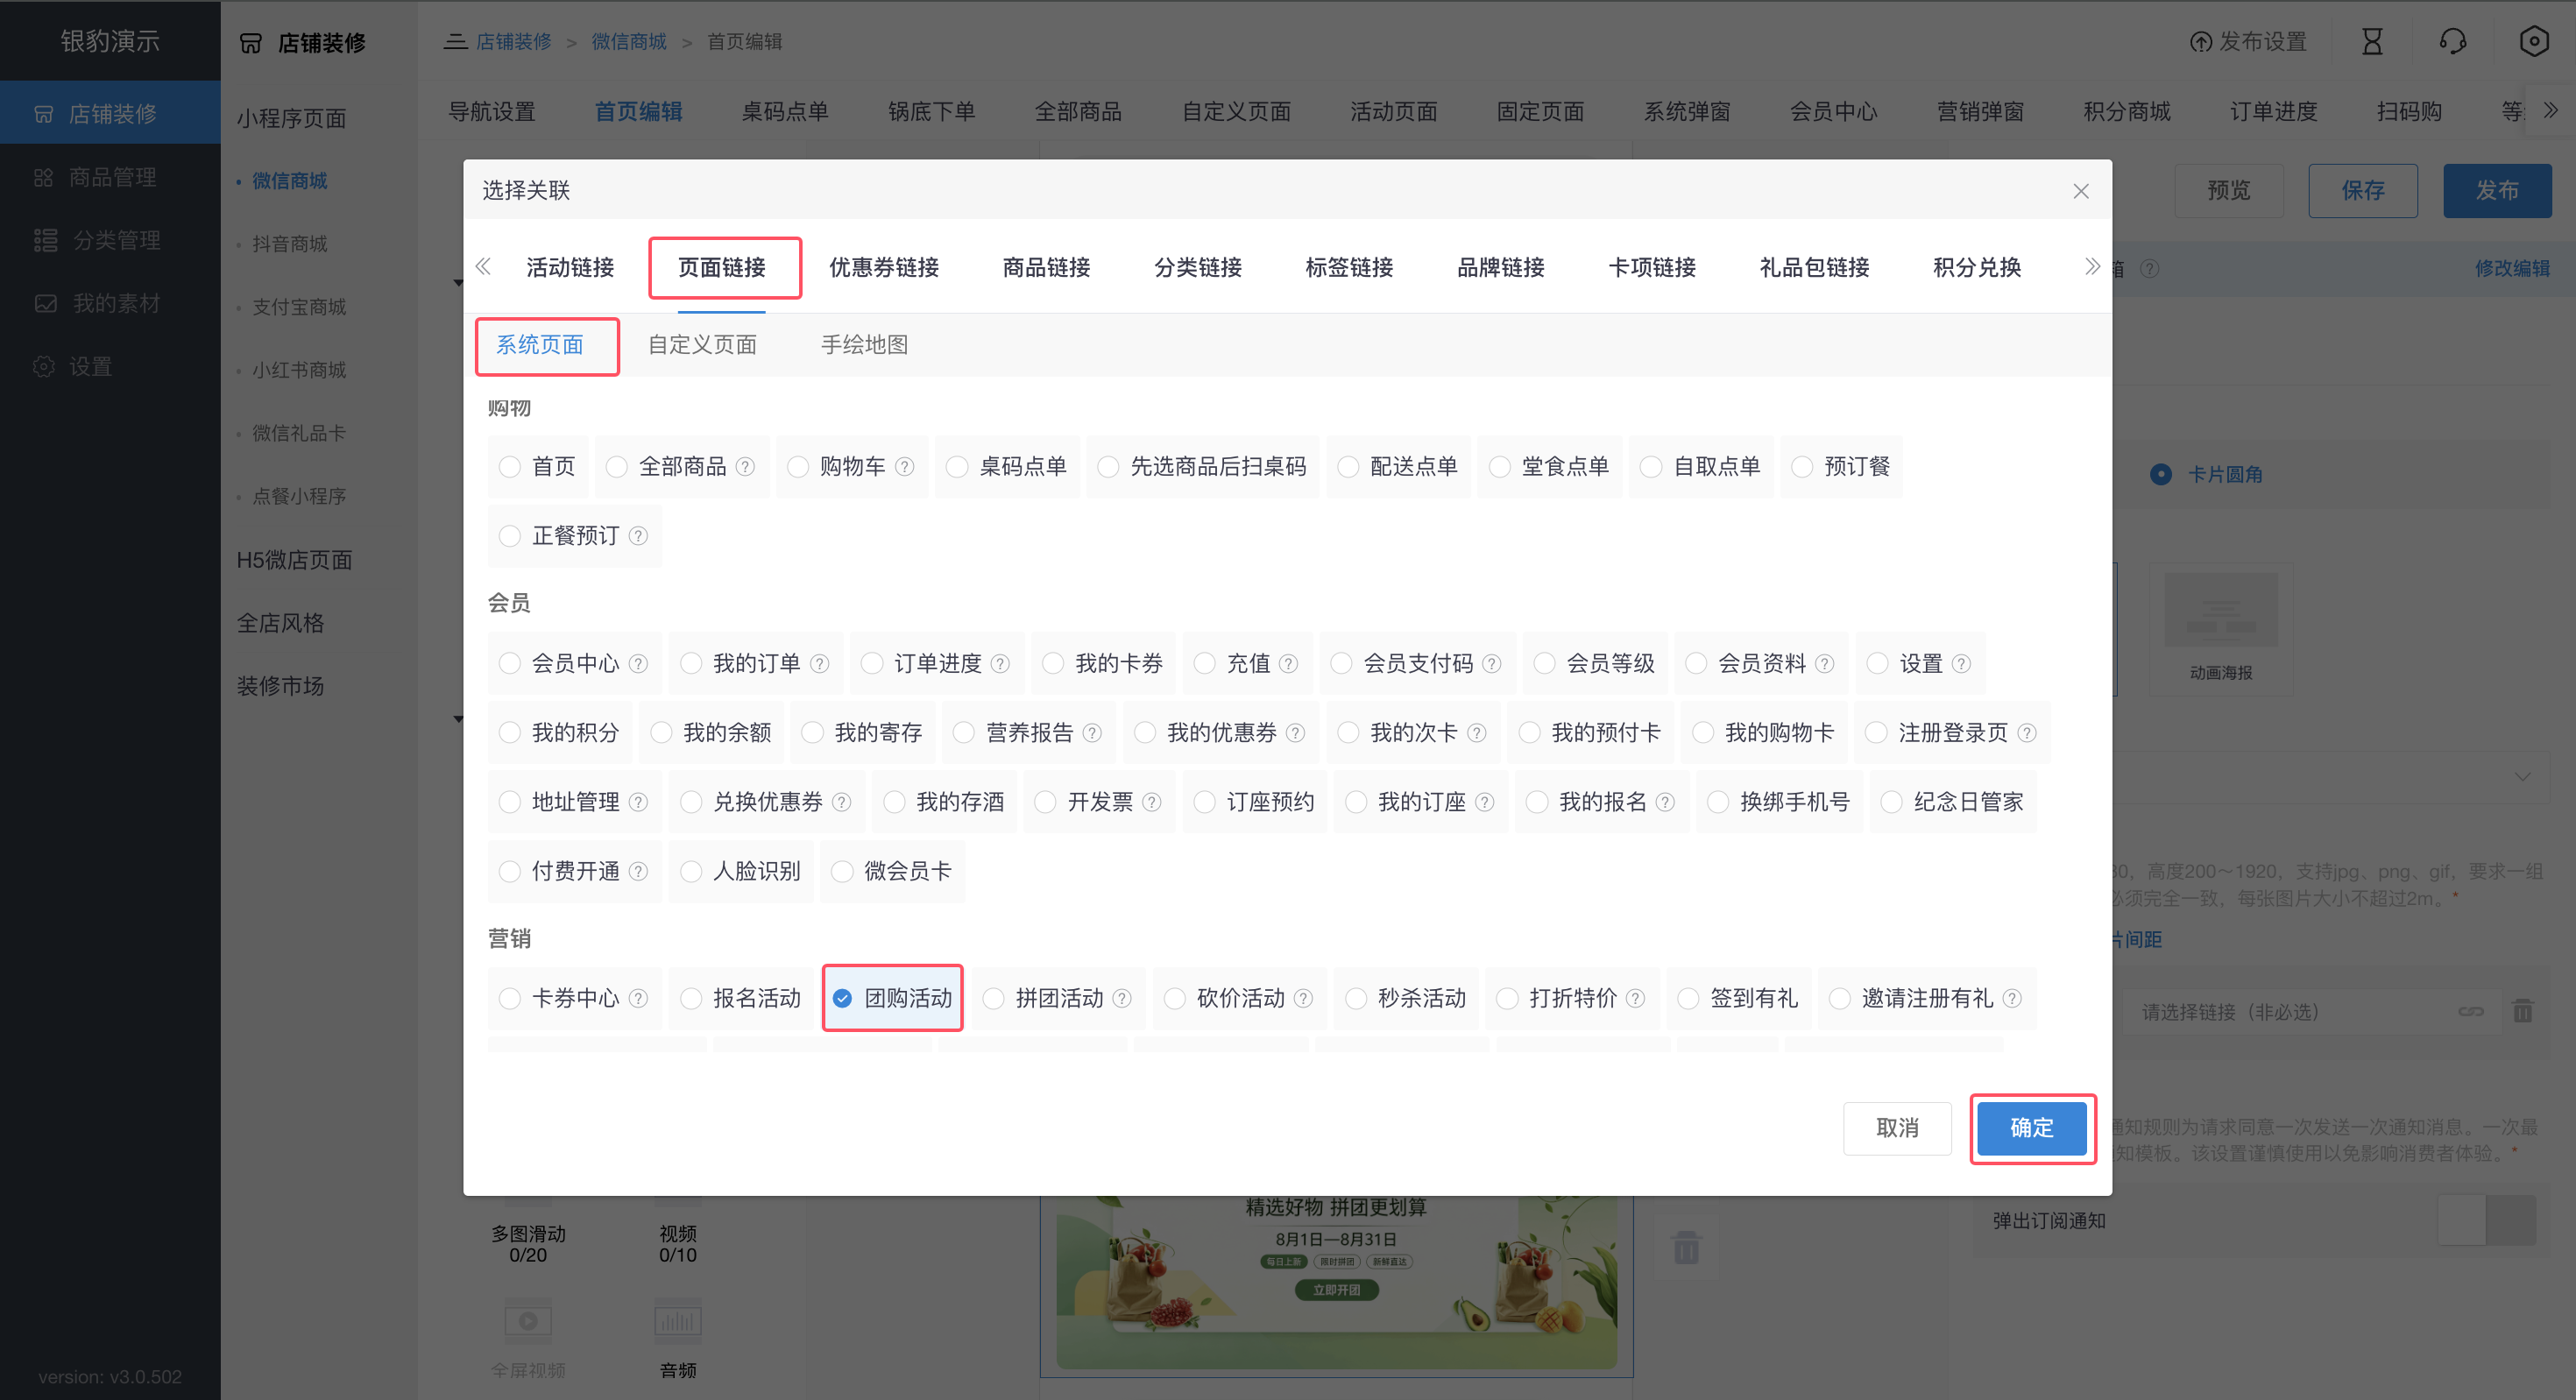
Task: Open the 桌码点单 top navigation tab
Action: point(785,111)
